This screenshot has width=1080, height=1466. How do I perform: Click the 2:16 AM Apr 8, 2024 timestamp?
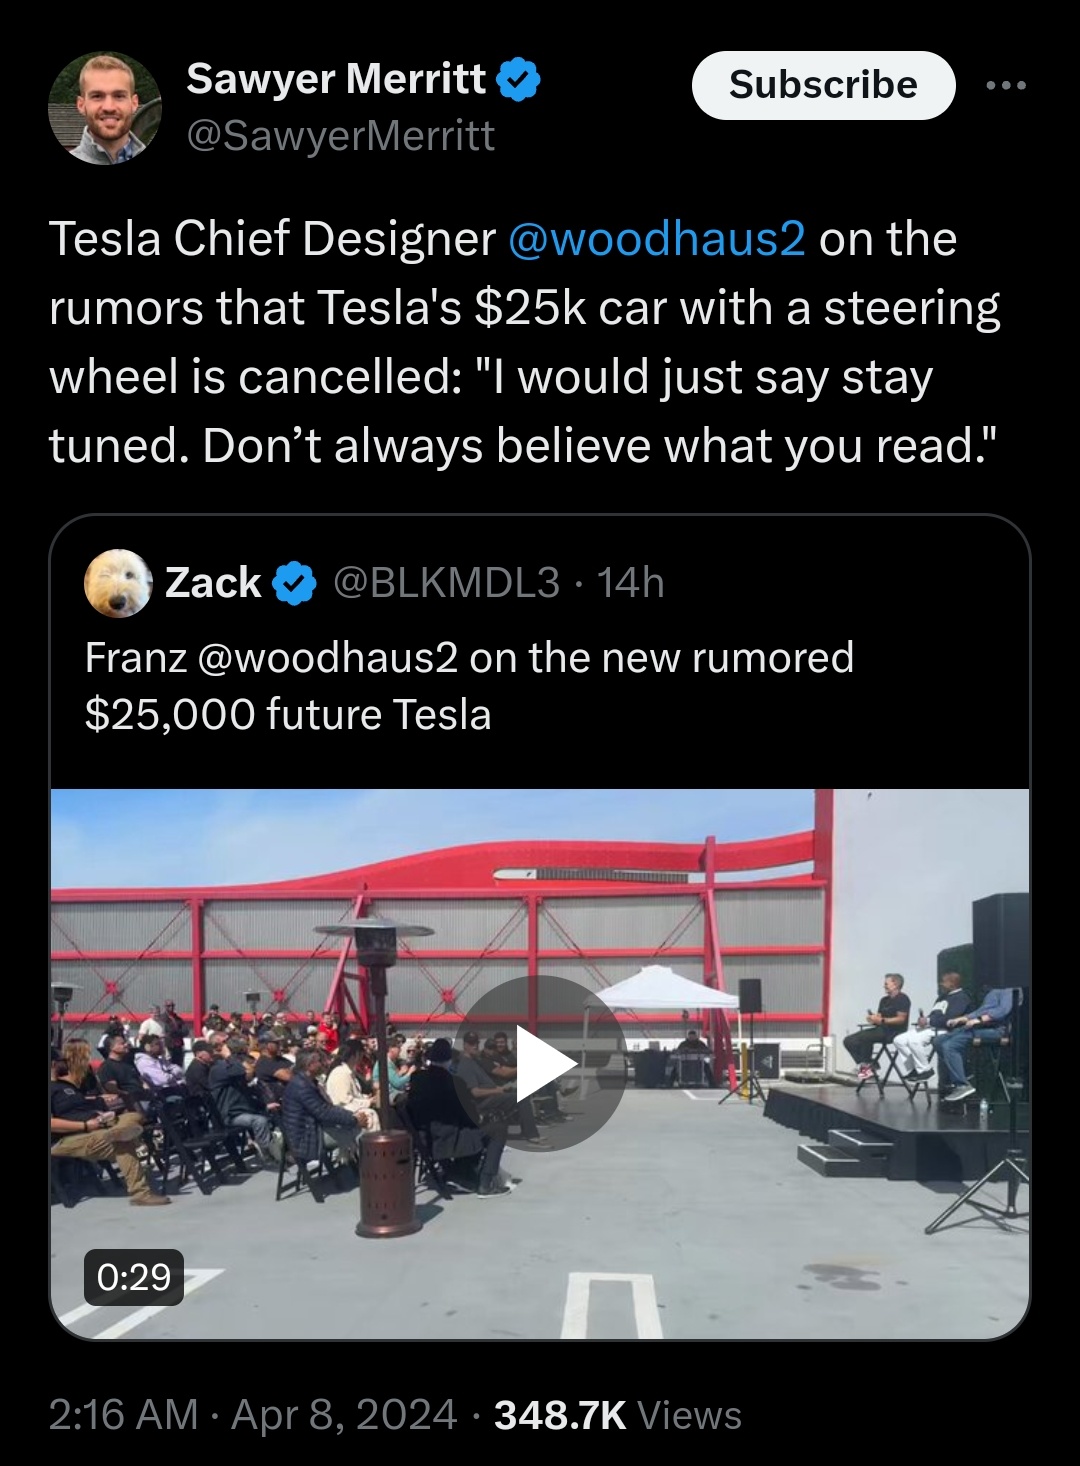(252, 1415)
